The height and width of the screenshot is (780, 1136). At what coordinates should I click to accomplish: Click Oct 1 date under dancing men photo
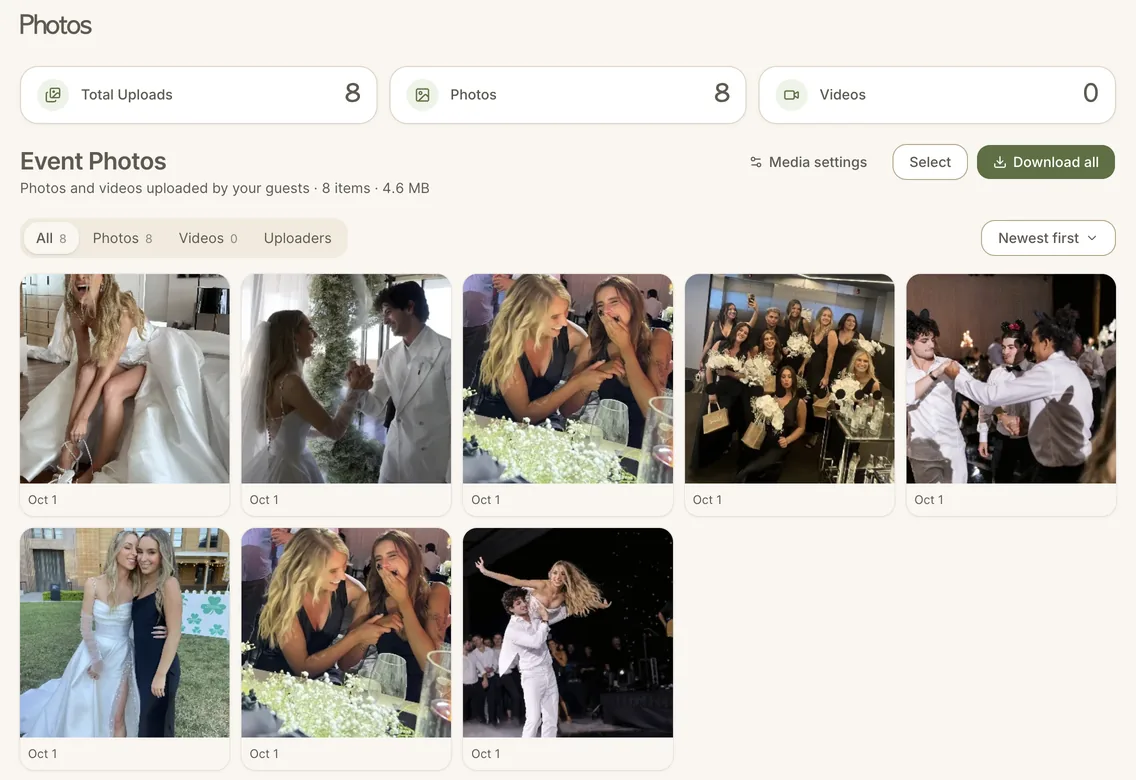(x=929, y=500)
